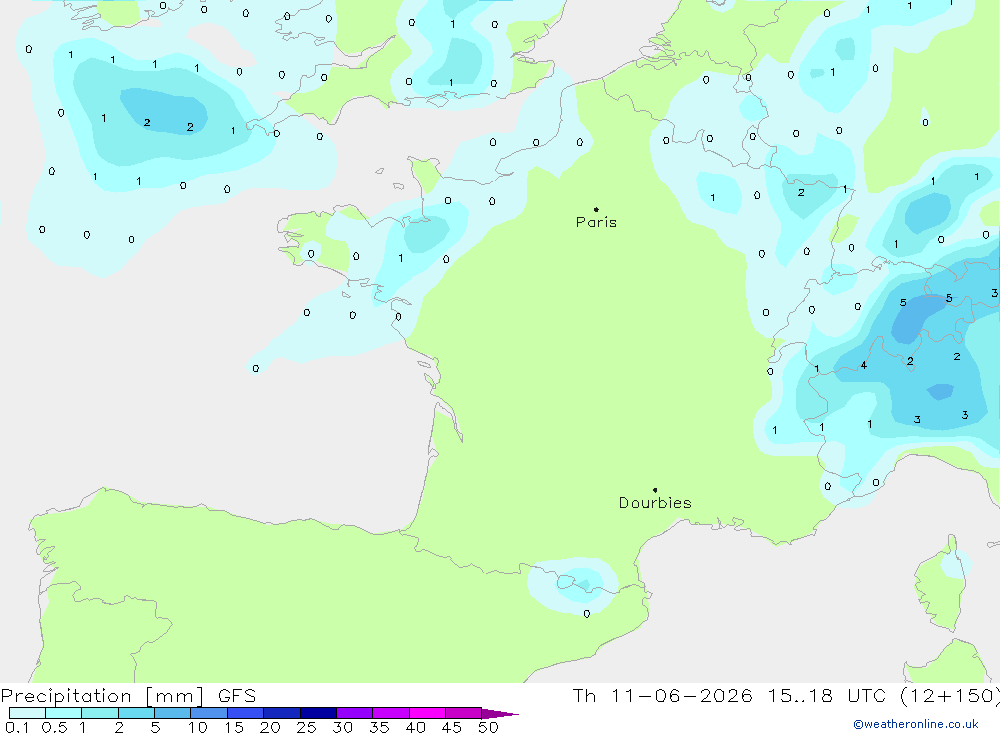
Task: Click the GFS model label
Action: [x=237, y=696]
